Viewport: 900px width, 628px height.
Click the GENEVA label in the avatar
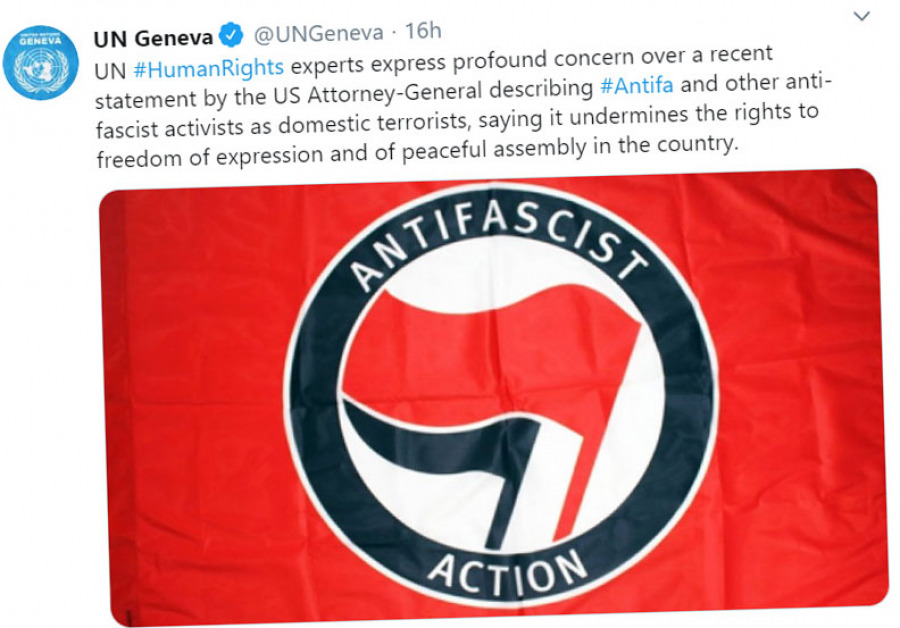[x=40, y=41]
